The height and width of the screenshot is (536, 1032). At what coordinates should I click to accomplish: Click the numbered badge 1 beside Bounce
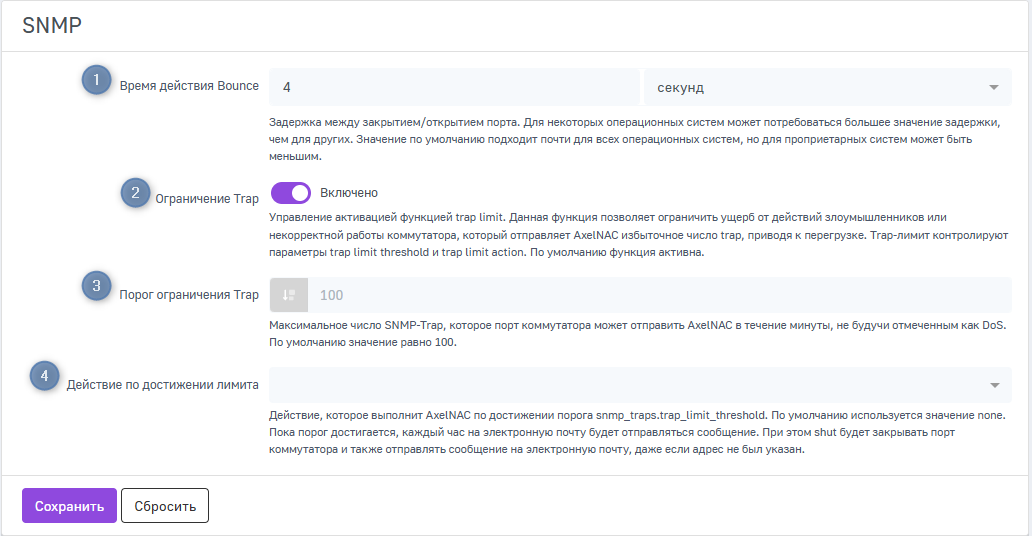coord(96,80)
